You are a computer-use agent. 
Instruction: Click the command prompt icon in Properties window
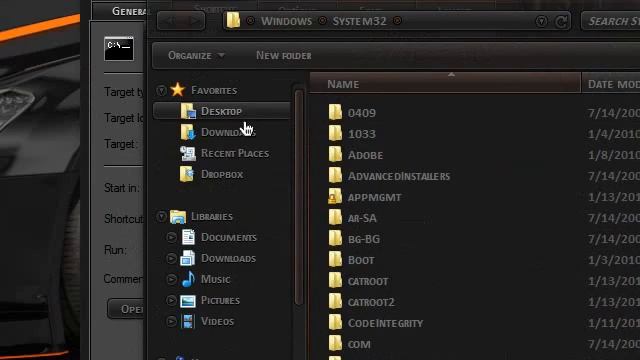119,49
